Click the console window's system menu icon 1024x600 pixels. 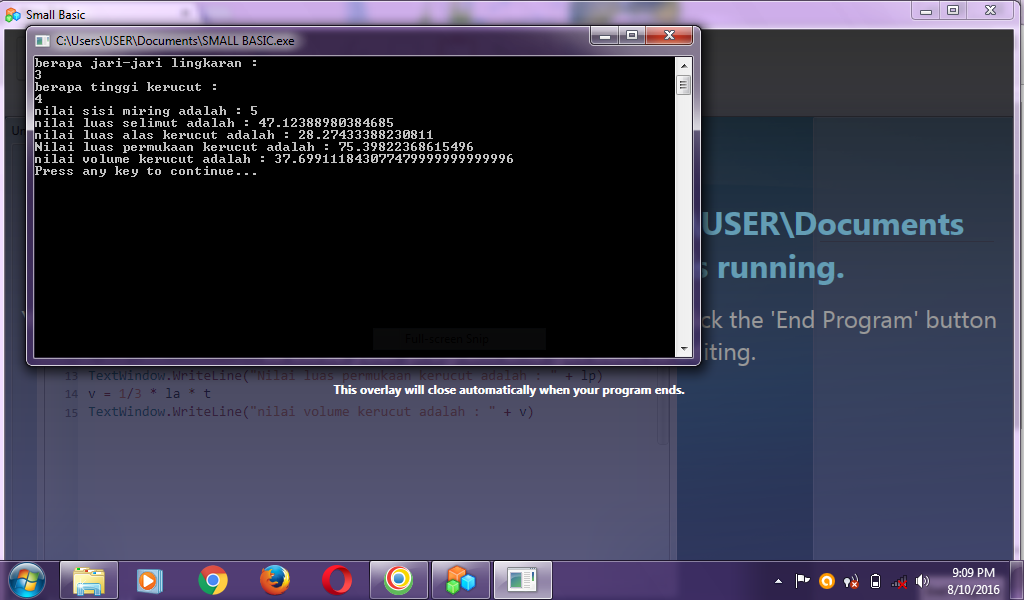tap(42, 41)
